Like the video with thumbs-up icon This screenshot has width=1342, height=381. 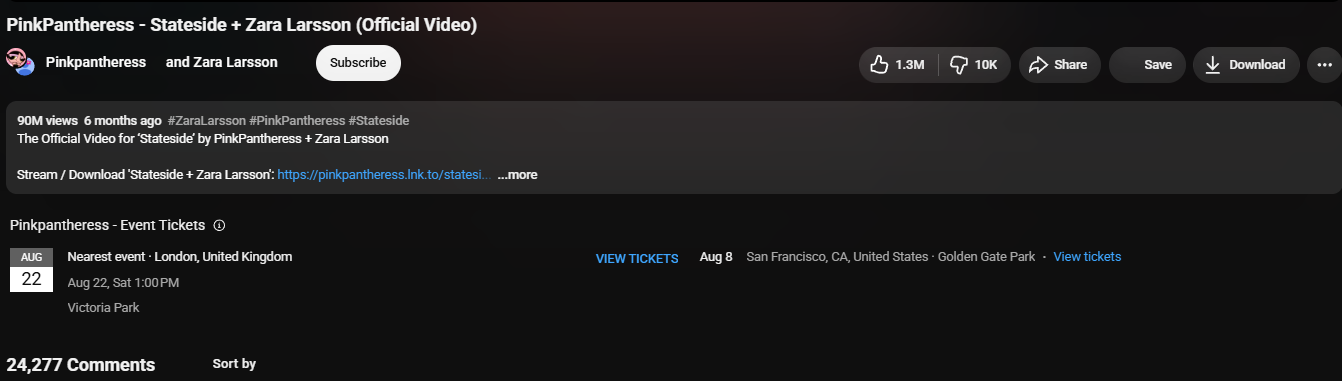click(x=898, y=65)
